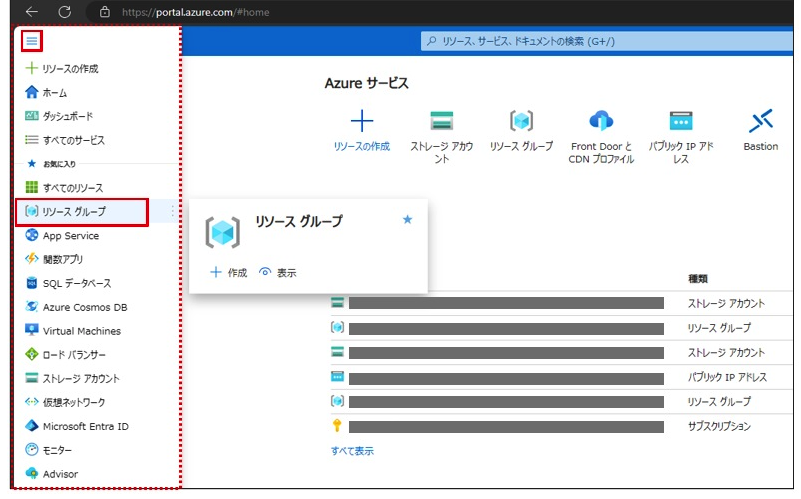Click リソースの作成 plus icon in Azure services
The image size is (801, 499).
362,121
